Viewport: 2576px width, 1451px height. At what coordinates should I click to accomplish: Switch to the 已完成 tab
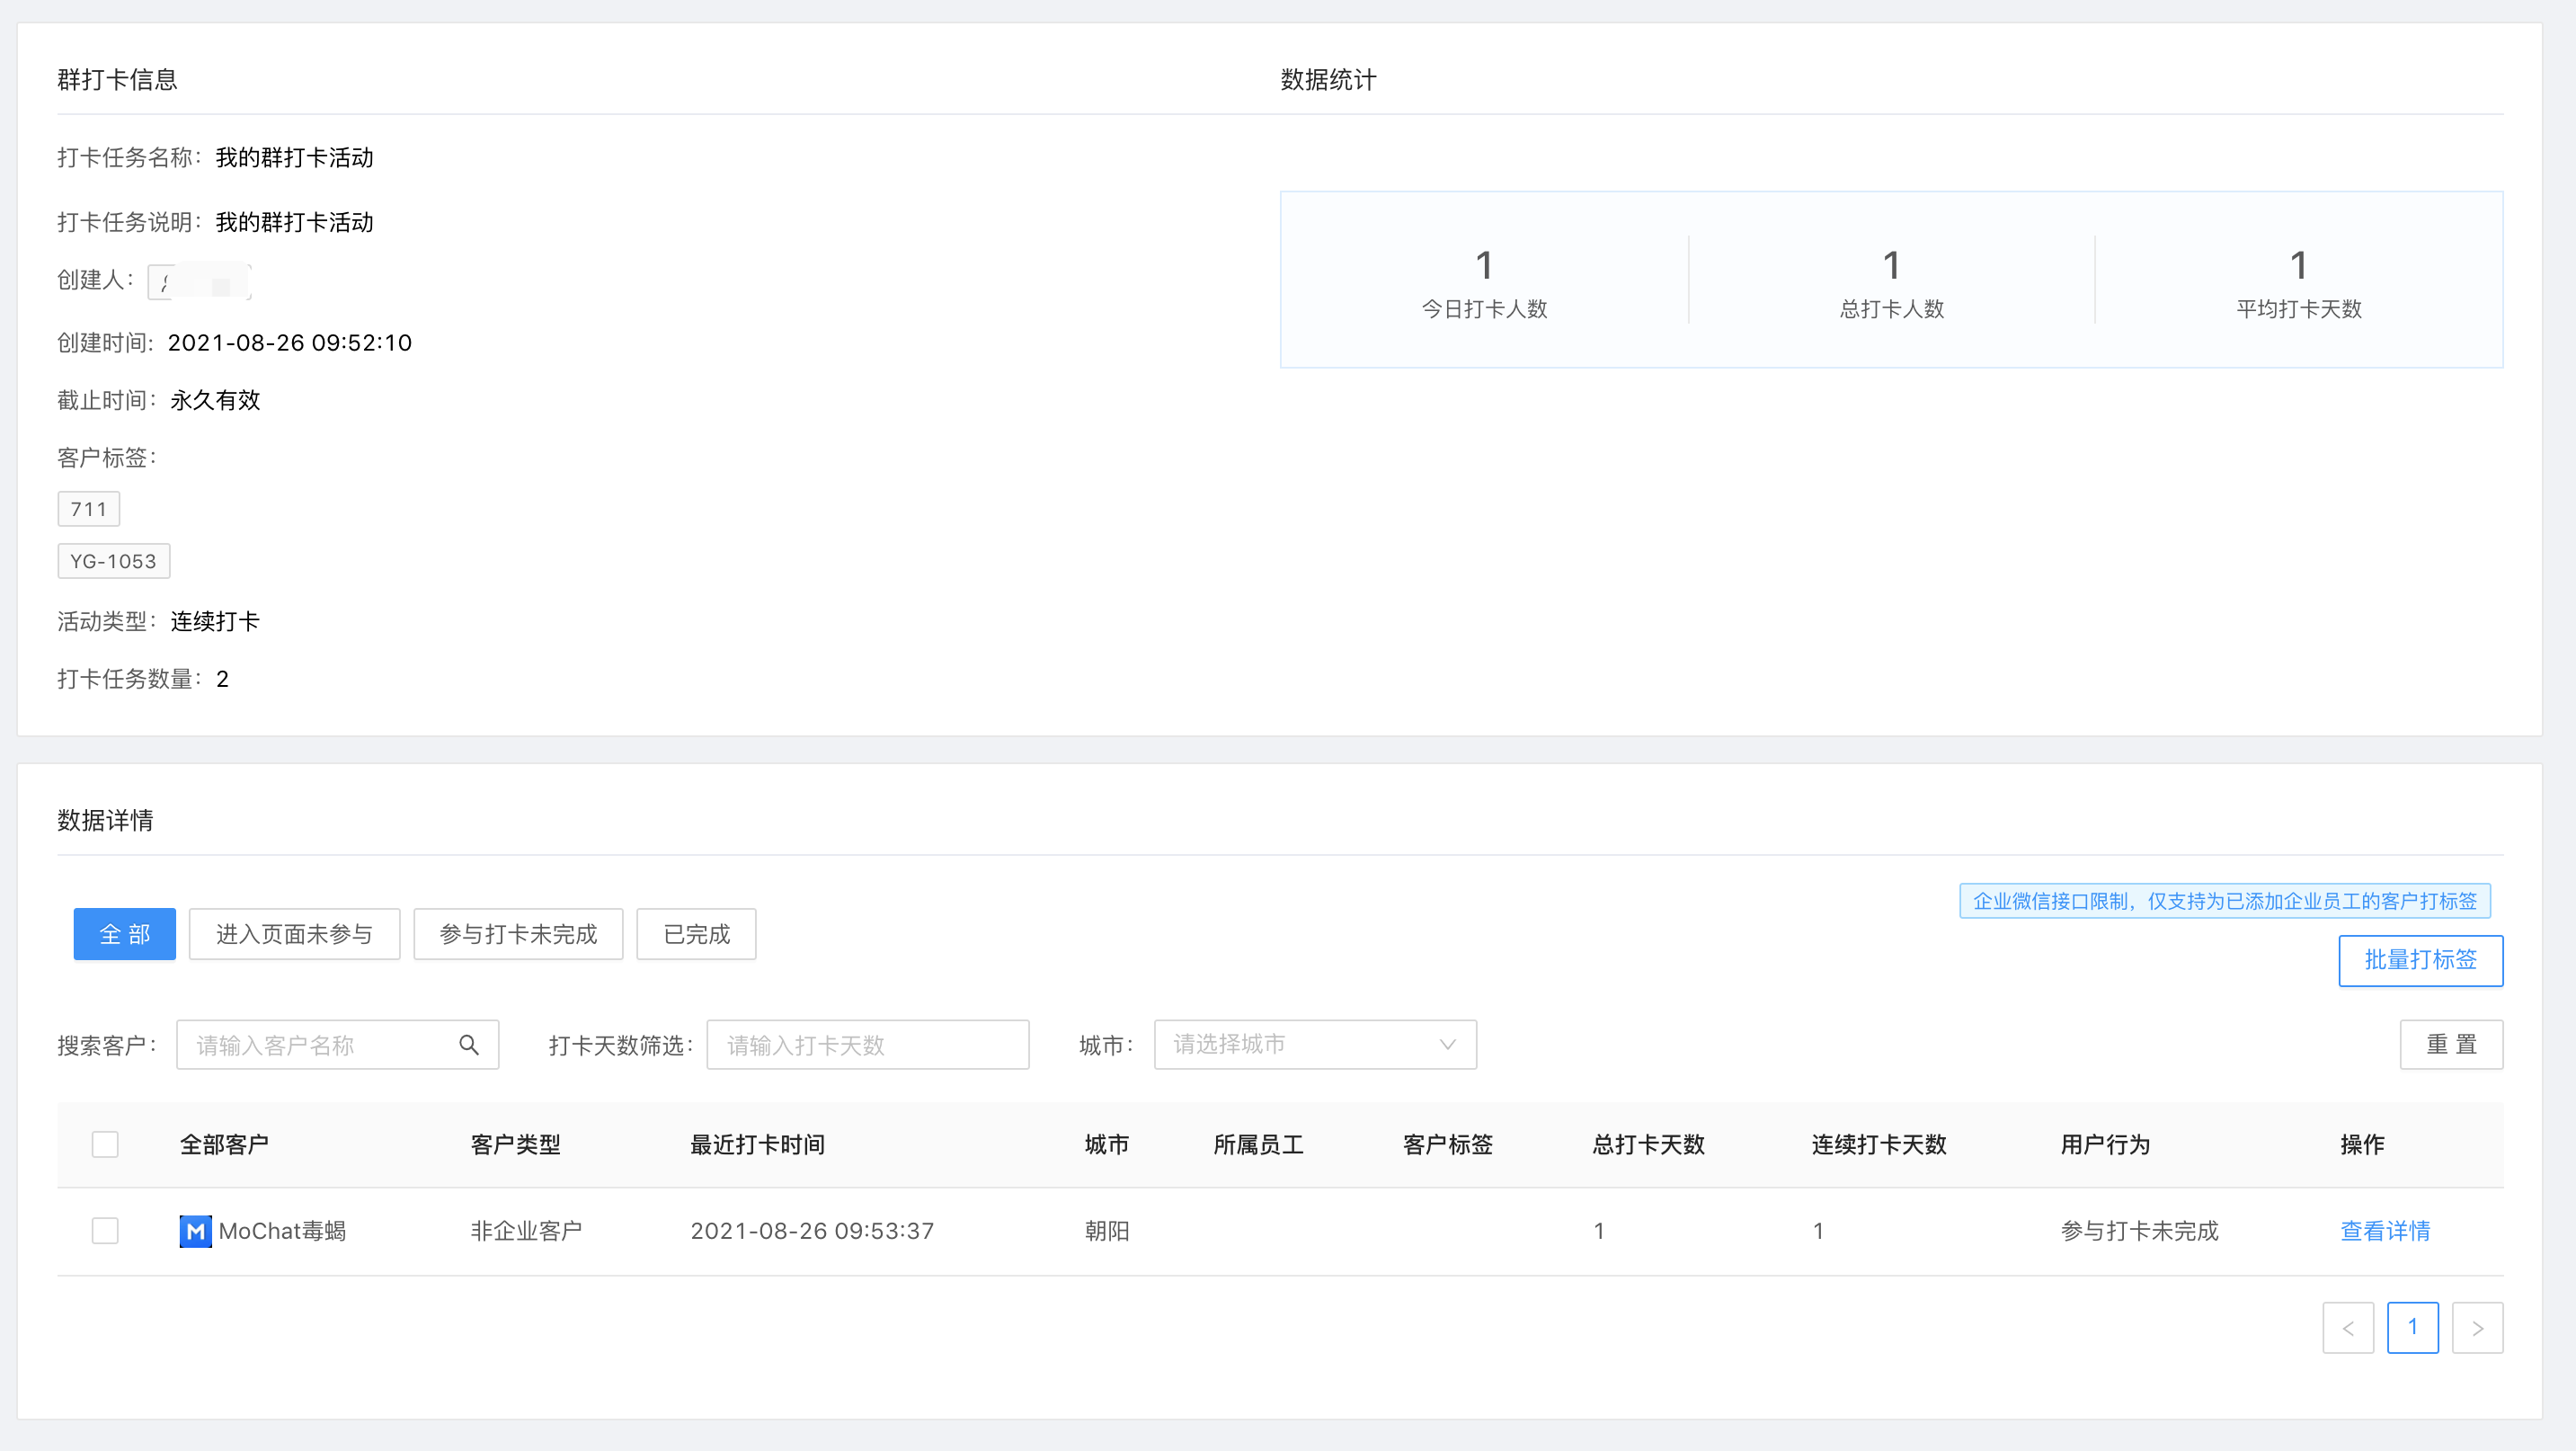[x=696, y=934]
